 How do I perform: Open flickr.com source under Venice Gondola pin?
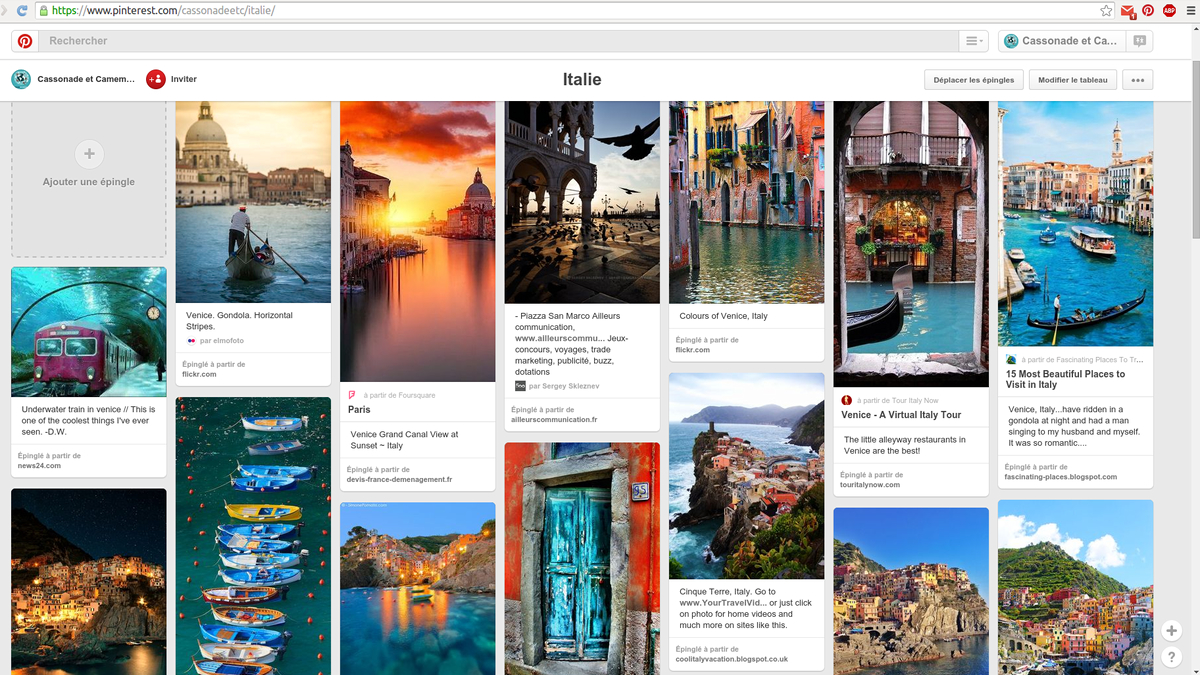(x=199, y=374)
